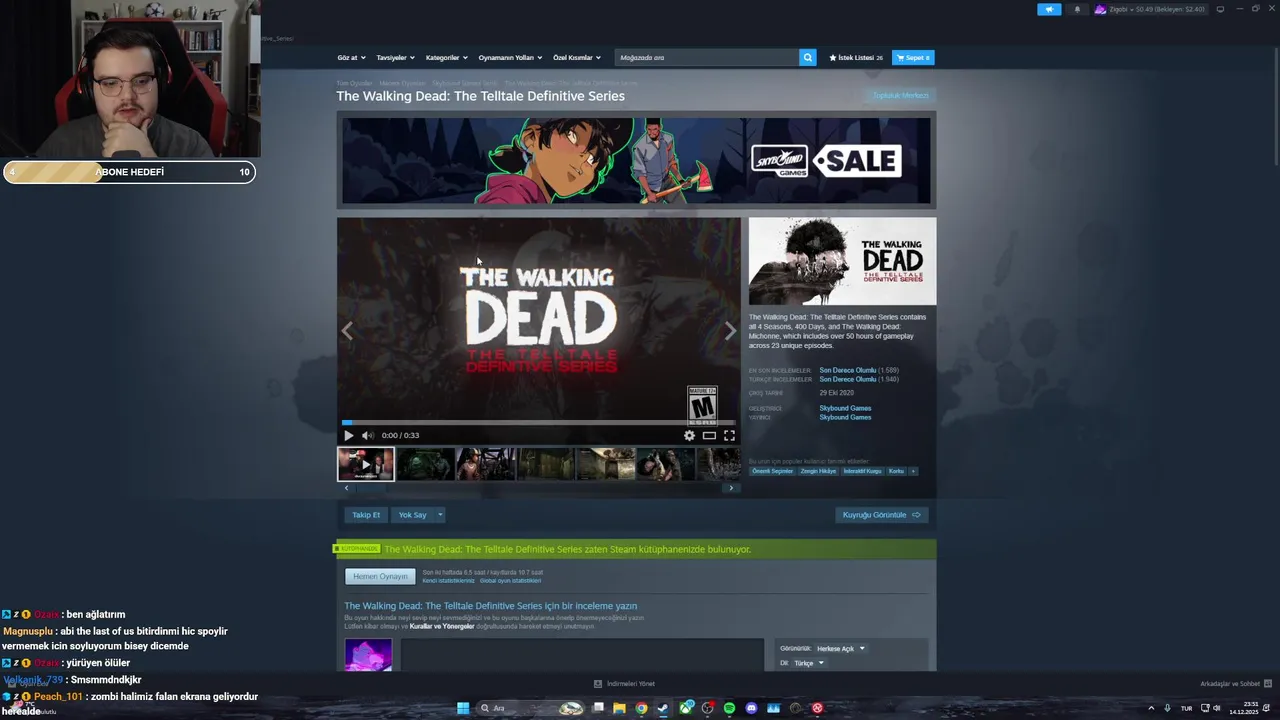
Task: Click the Yok Say button
Action: pos(413,515)
